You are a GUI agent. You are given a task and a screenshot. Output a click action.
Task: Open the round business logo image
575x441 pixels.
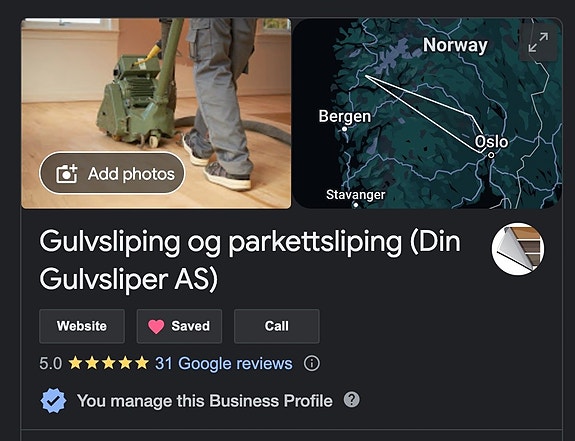pos(518,249)
